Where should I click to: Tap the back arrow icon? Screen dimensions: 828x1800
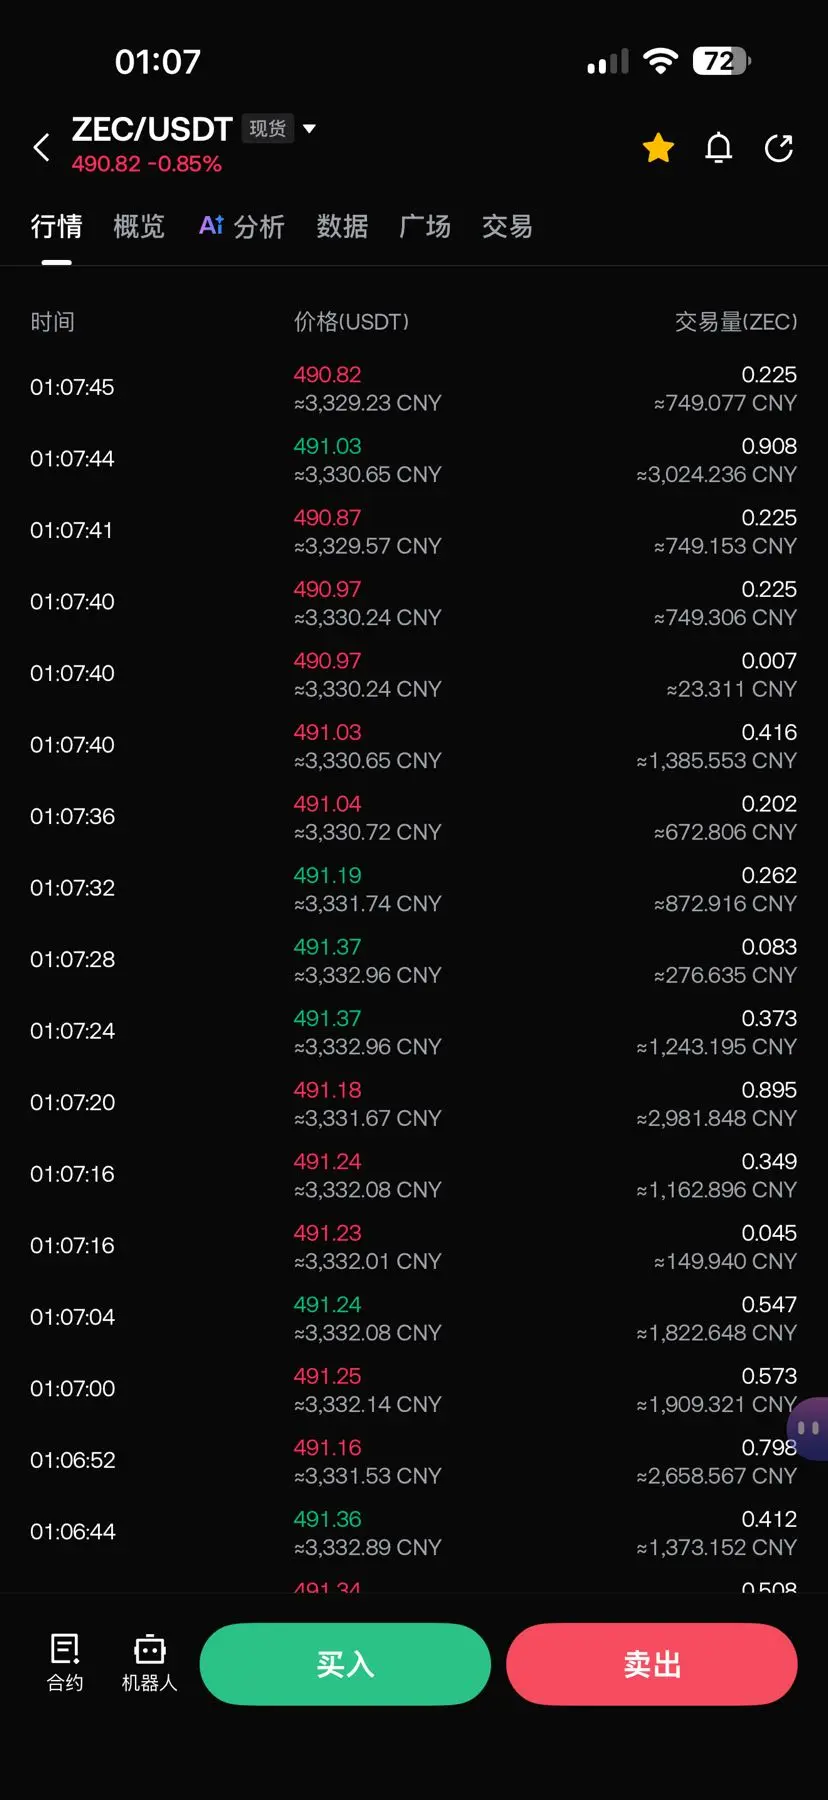click(41, 148)
